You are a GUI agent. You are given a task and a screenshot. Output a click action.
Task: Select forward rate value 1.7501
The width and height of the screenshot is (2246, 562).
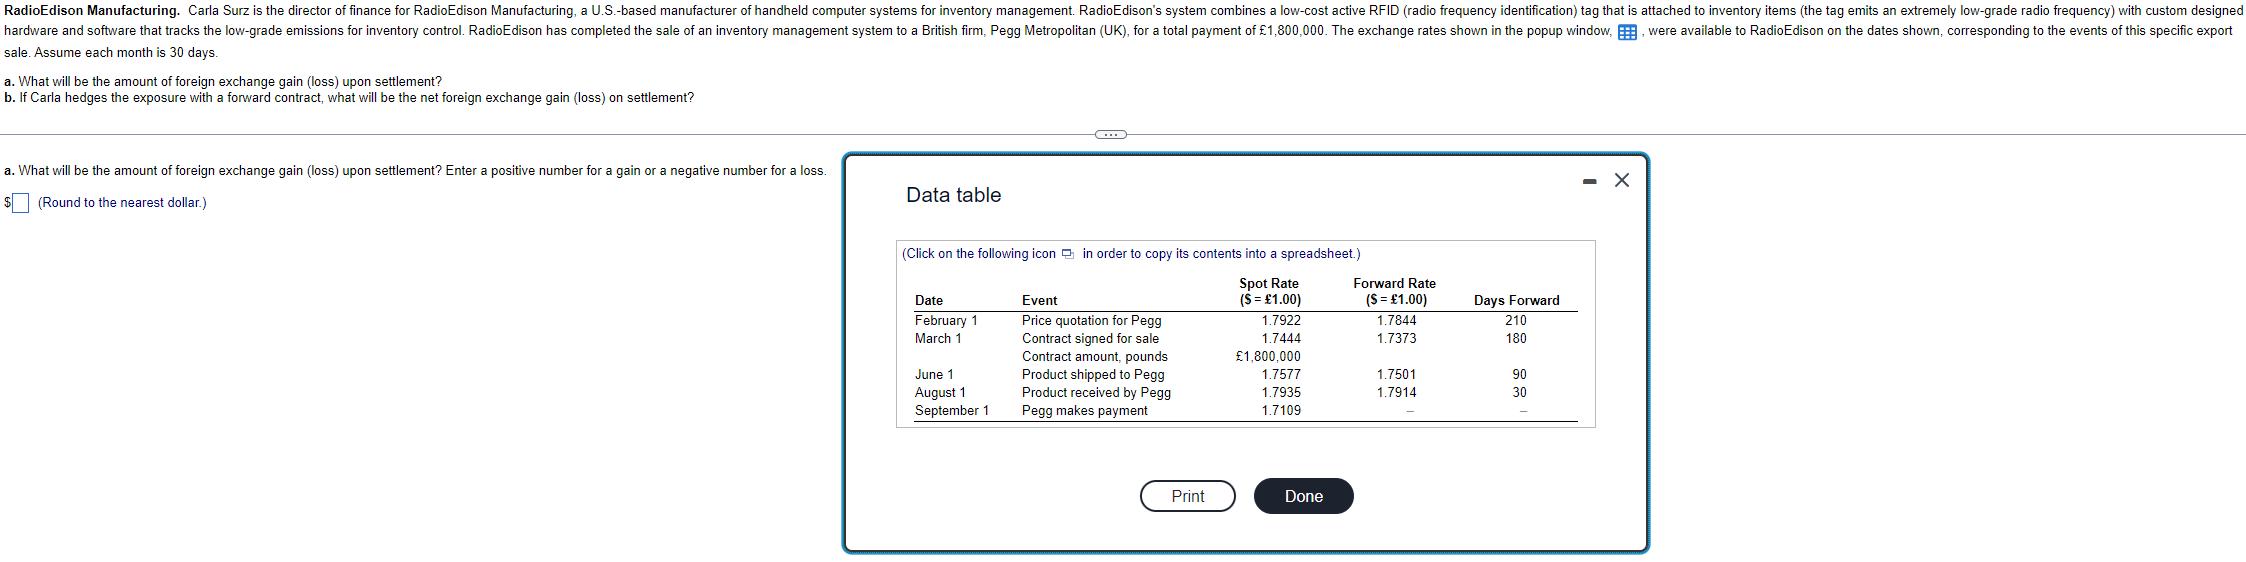pyautogui.click(x=1396, y=375)
